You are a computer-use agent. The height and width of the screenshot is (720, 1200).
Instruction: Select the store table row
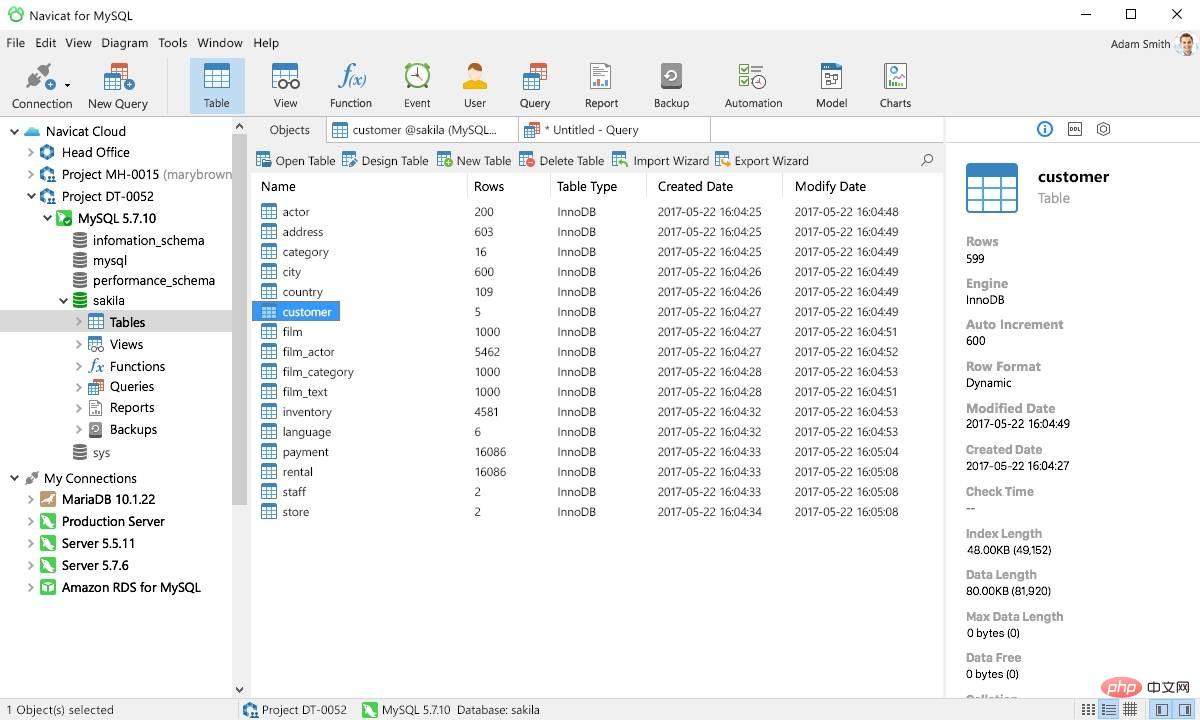[x=596, y=512]
